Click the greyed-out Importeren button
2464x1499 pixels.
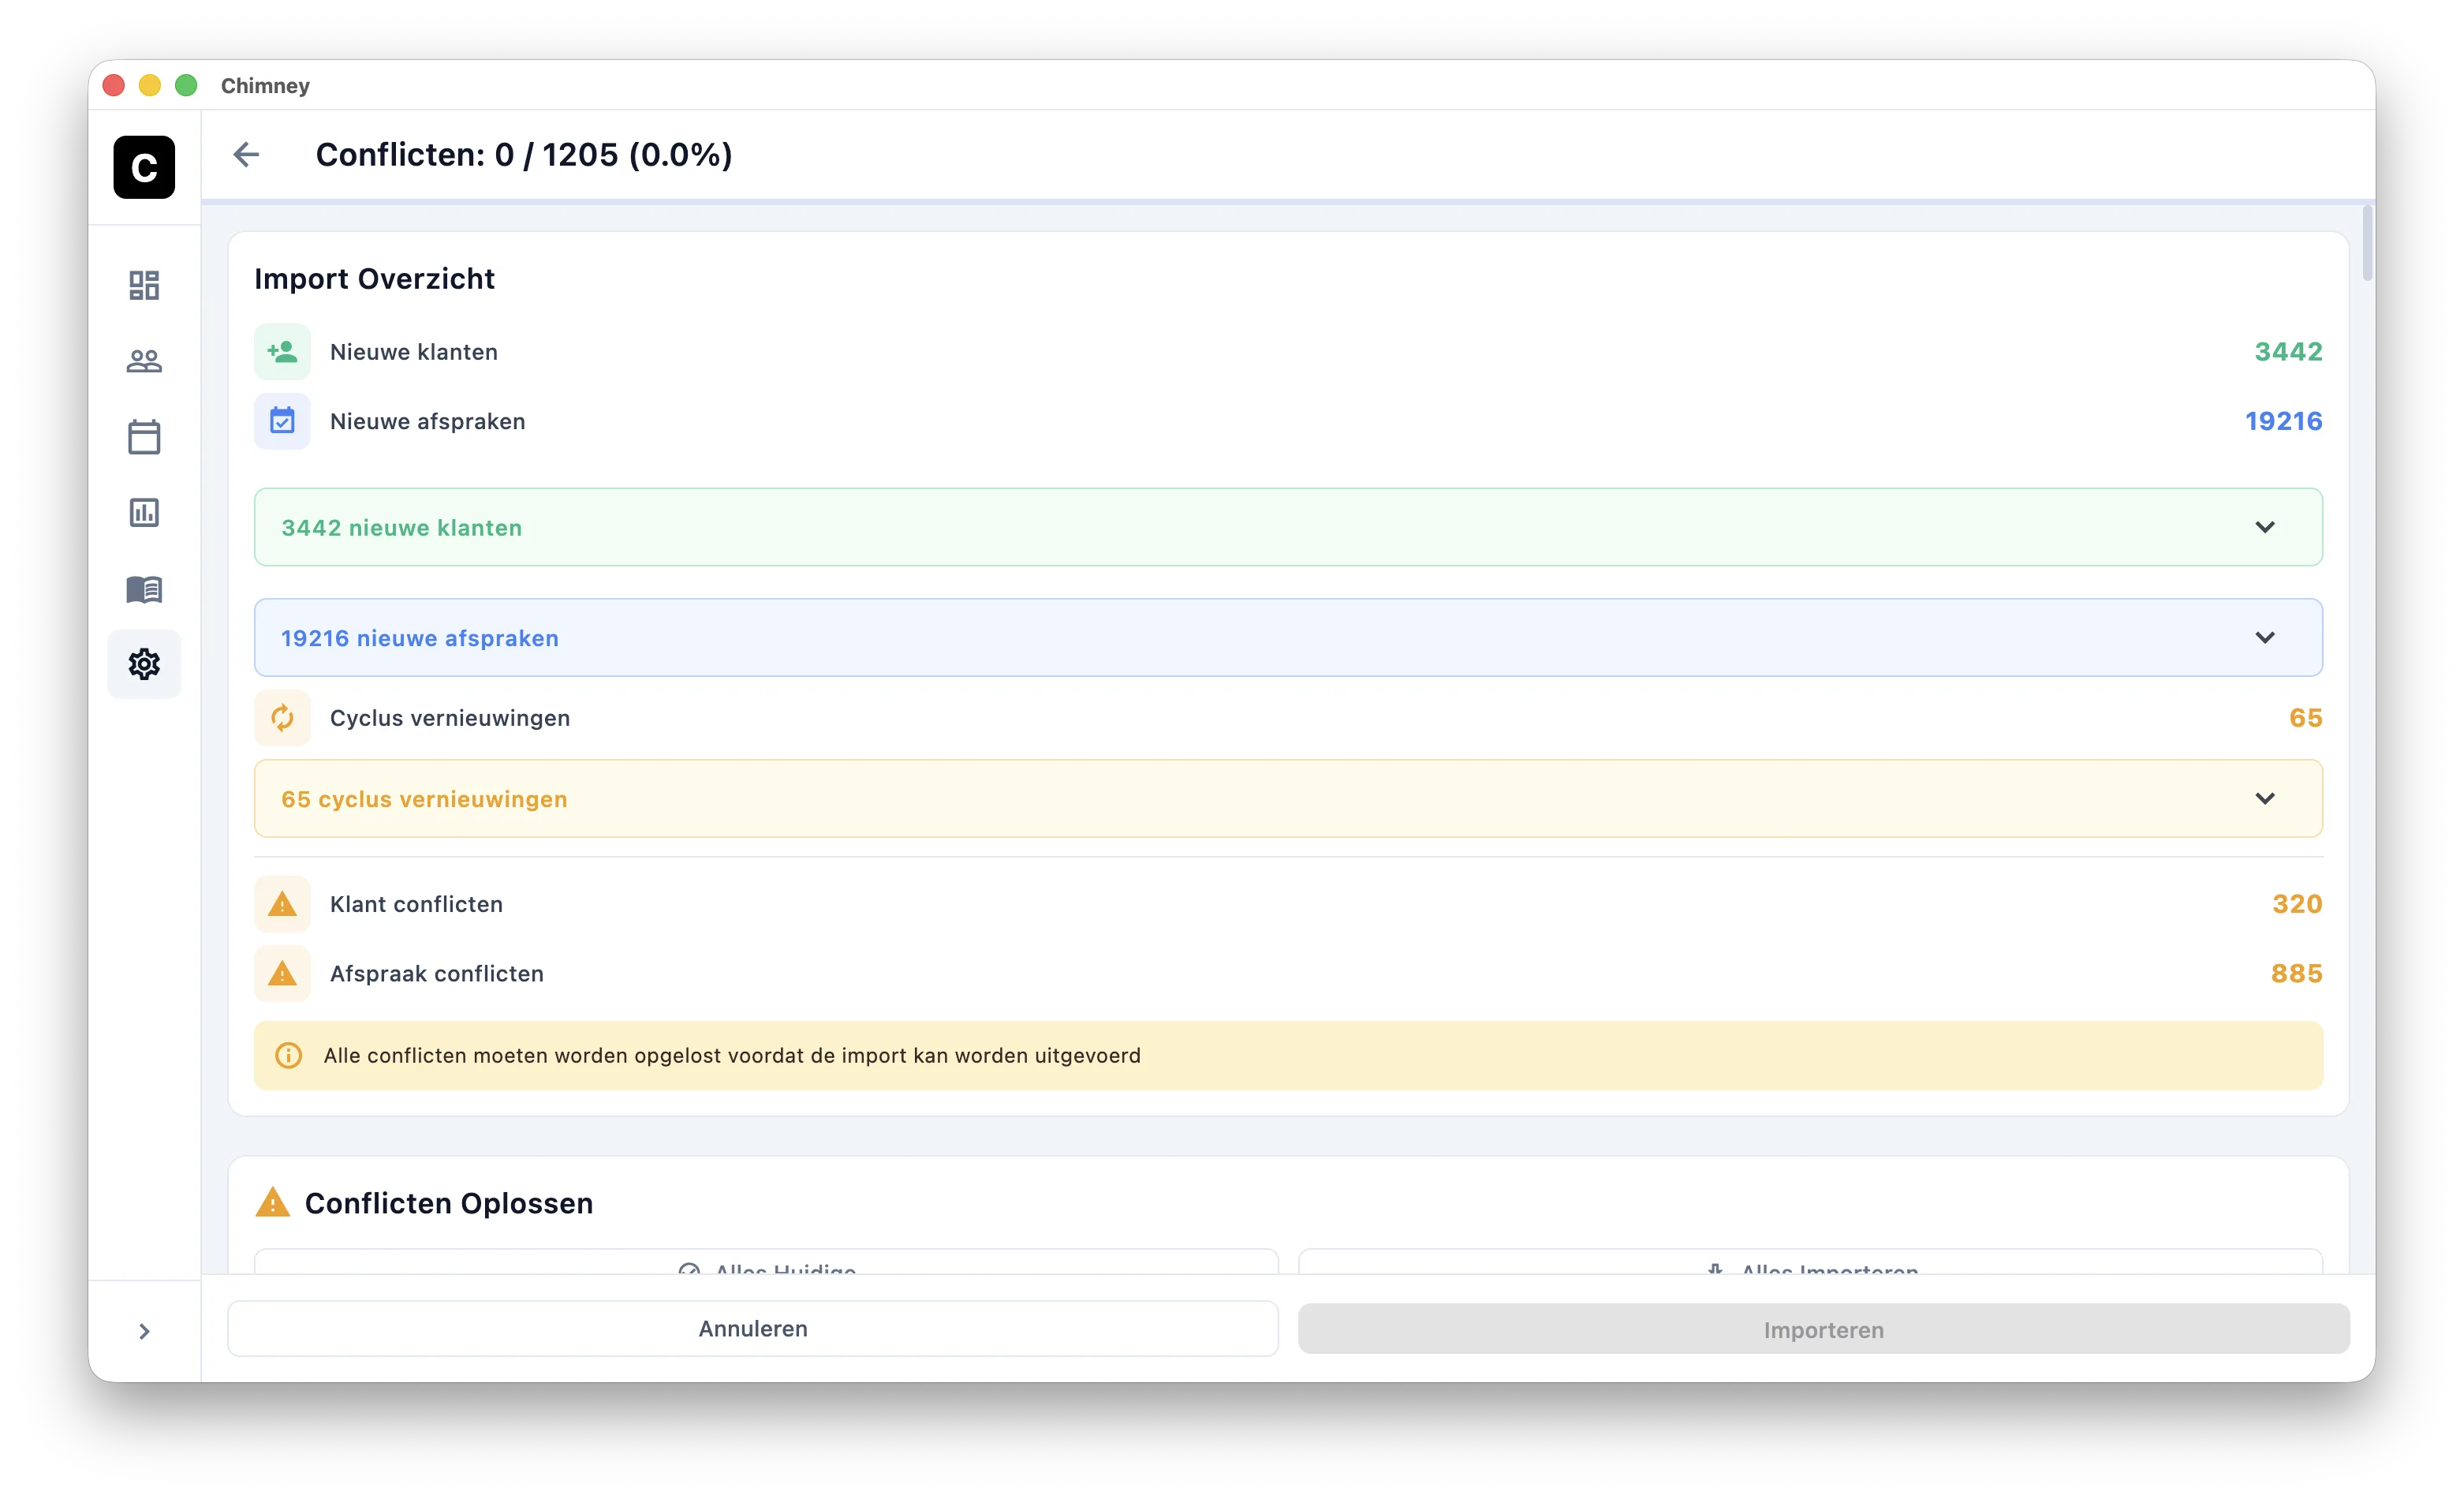click(x=1823, y=1330)
